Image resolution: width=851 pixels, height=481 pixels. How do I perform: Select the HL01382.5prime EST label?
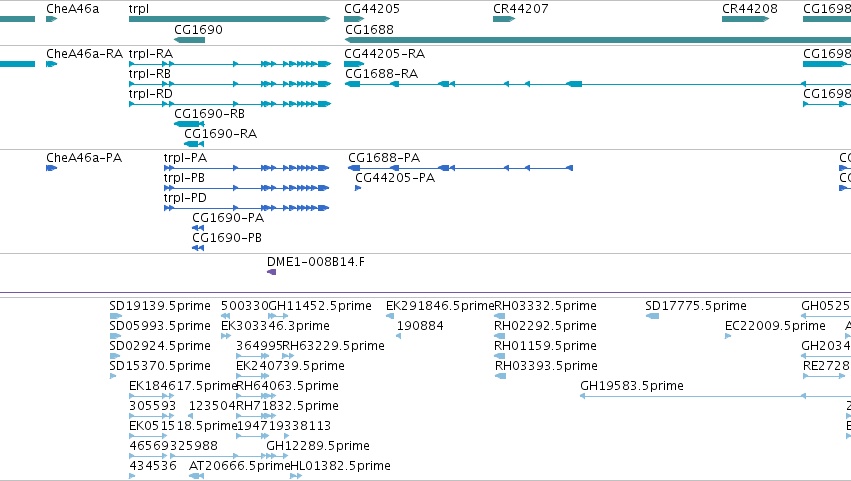pyautogui.click(x=341, y=466)
